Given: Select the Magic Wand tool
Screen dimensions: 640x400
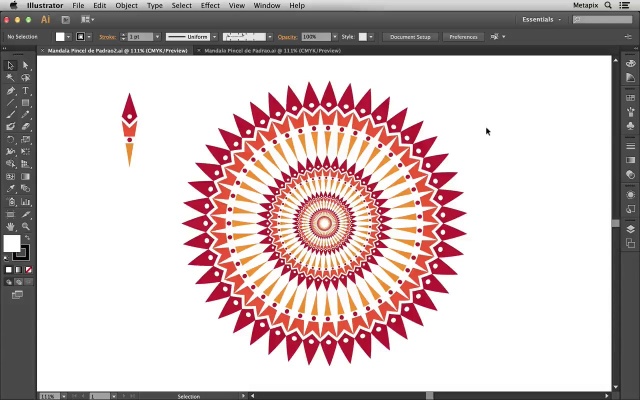Looking at the screenshot, I should [x=10, y=78].
